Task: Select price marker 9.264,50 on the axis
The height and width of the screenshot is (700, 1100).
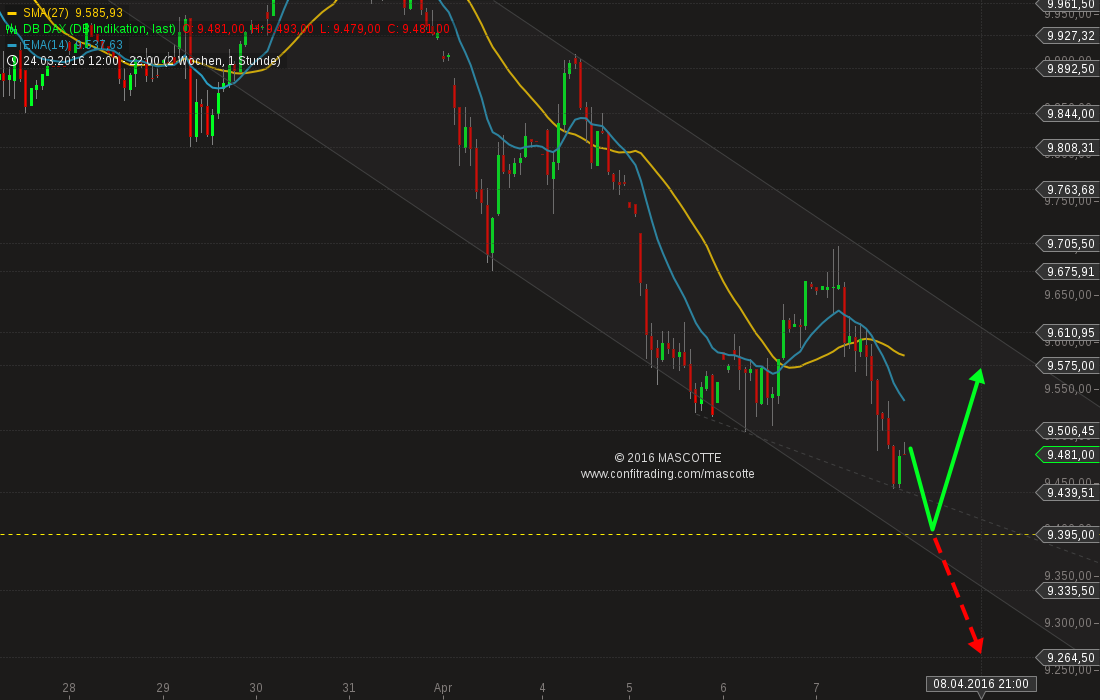Action: click(1068, 658)
